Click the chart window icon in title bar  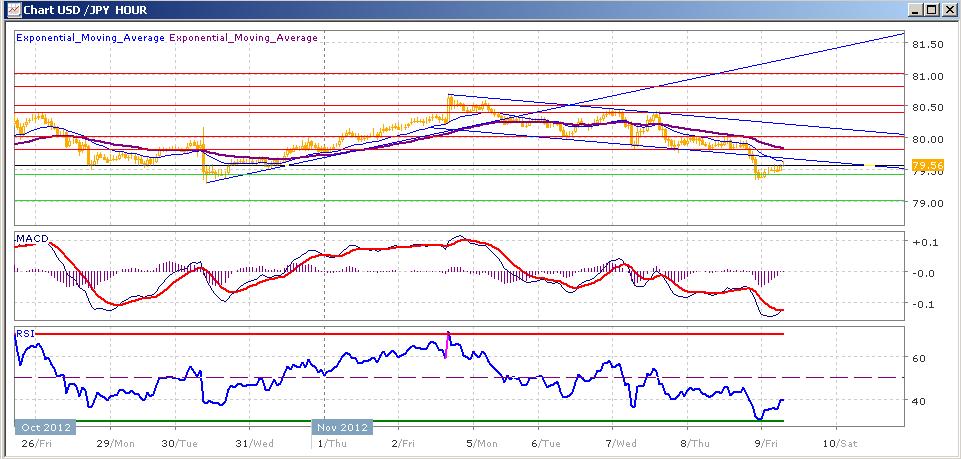tap(12, 10)
